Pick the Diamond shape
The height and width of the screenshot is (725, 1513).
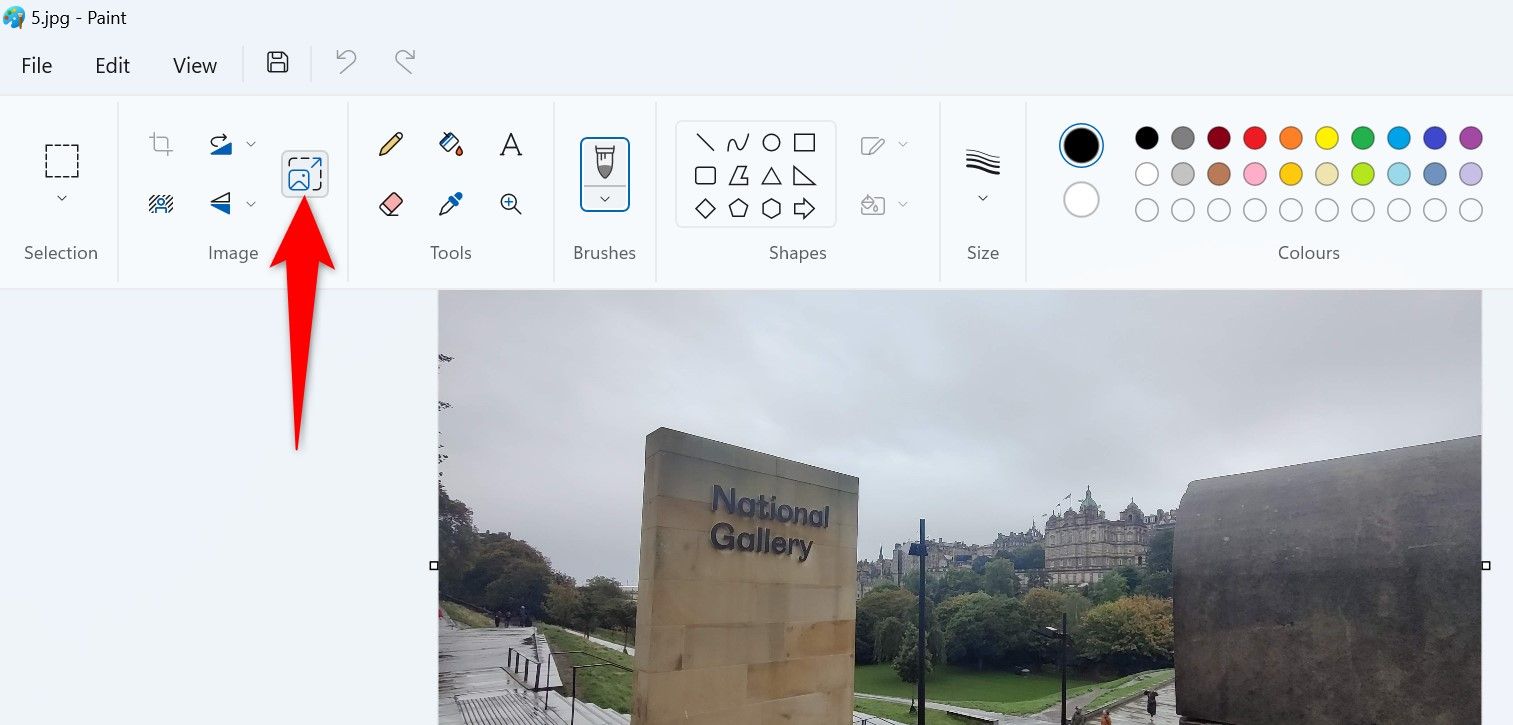click(x=705, y=209)
